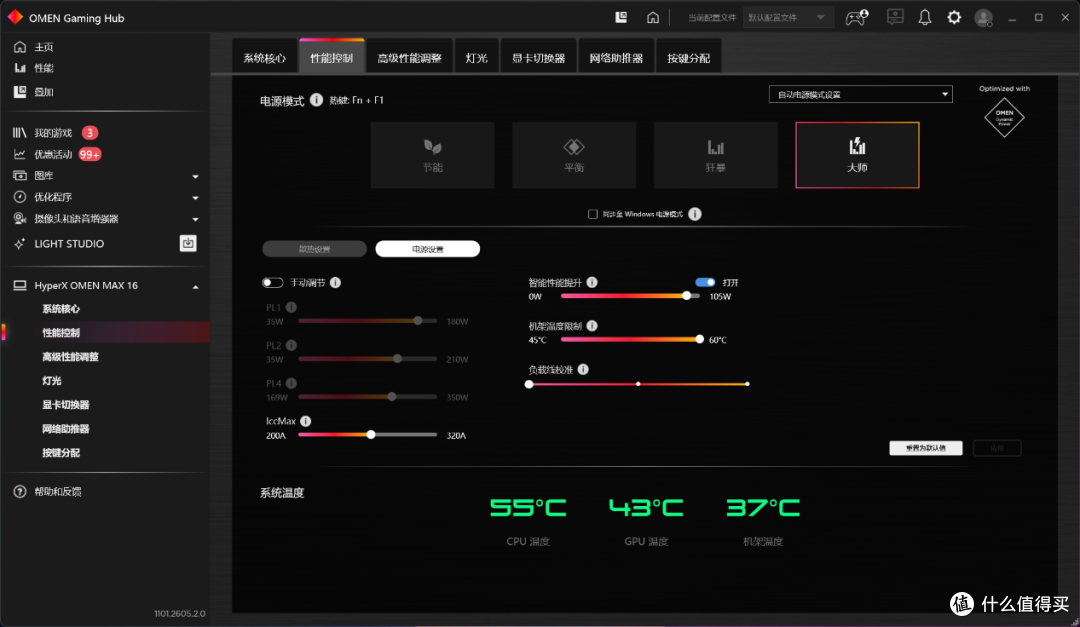Open the gamepad profile icon
The image size is (1080, 627).
coord(856,17)
